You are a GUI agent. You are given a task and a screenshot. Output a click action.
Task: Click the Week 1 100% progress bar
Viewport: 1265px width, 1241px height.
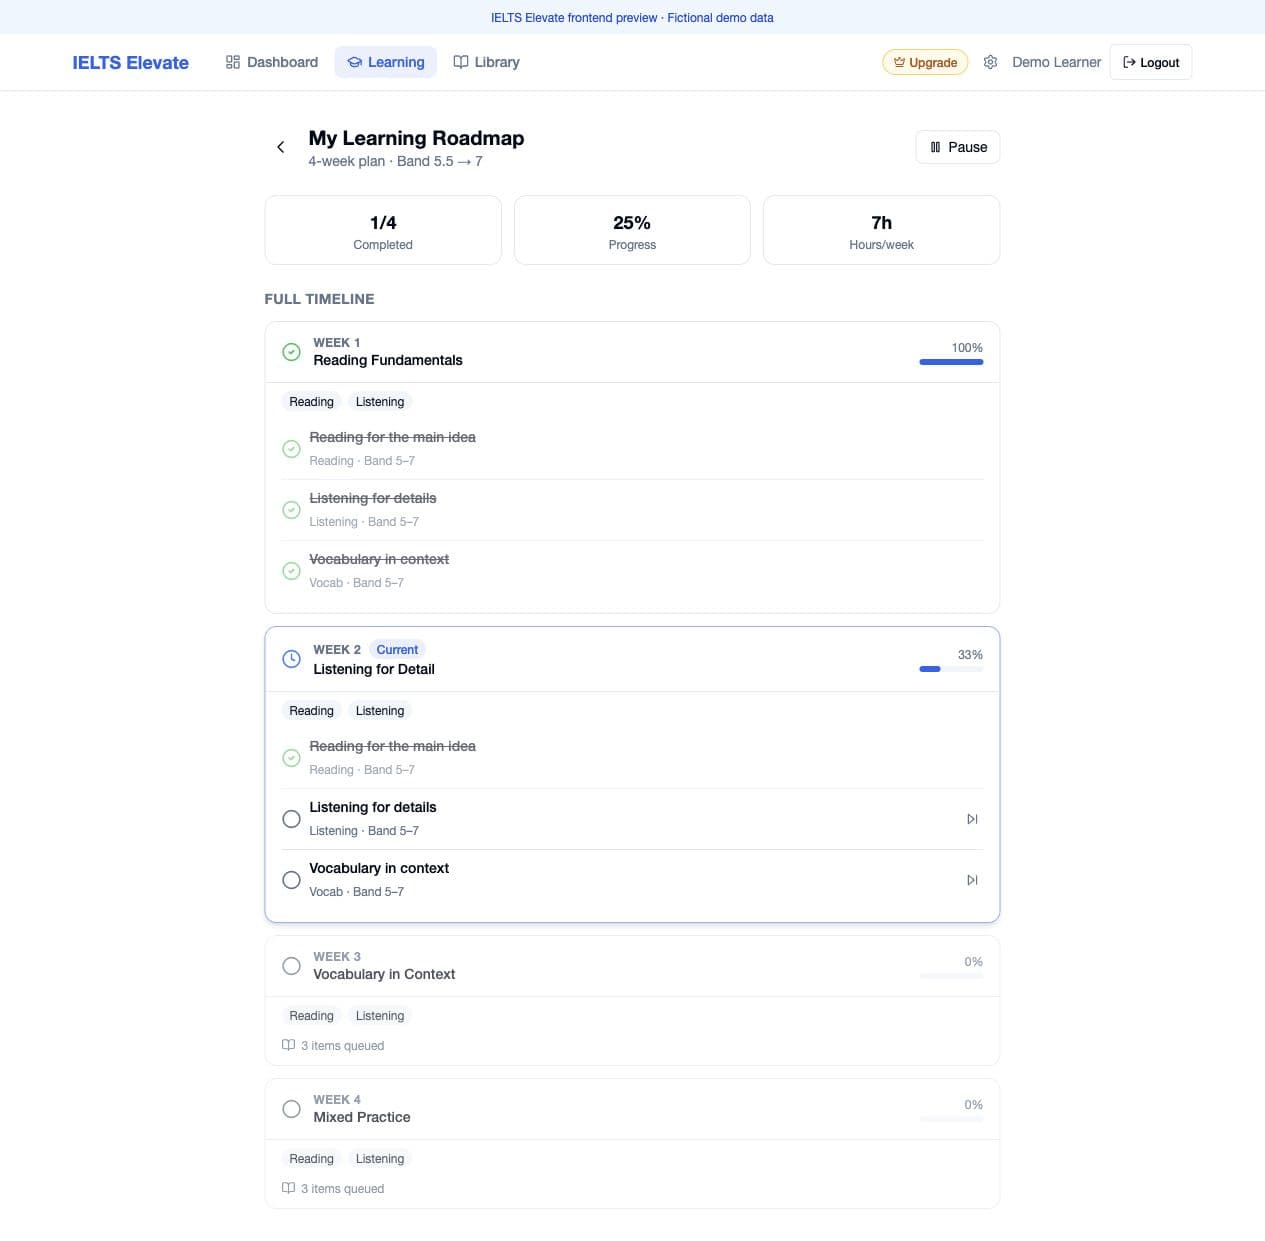(x=951, y=362)
